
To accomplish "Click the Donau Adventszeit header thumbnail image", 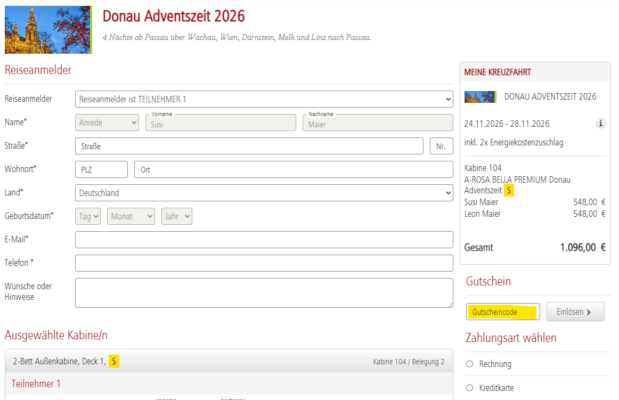I will 48,30.
